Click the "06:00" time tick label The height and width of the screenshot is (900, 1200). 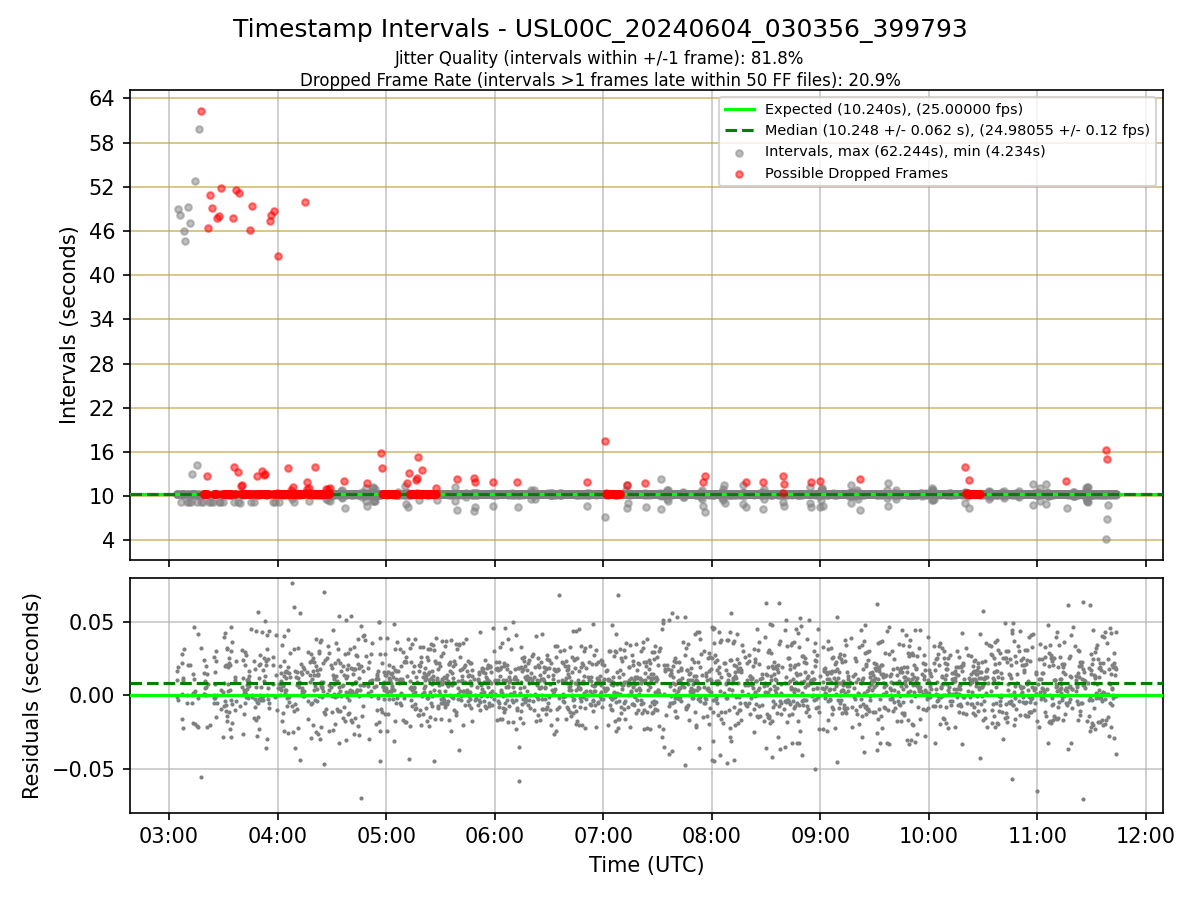pyautogui.click(x=494, y=833)
